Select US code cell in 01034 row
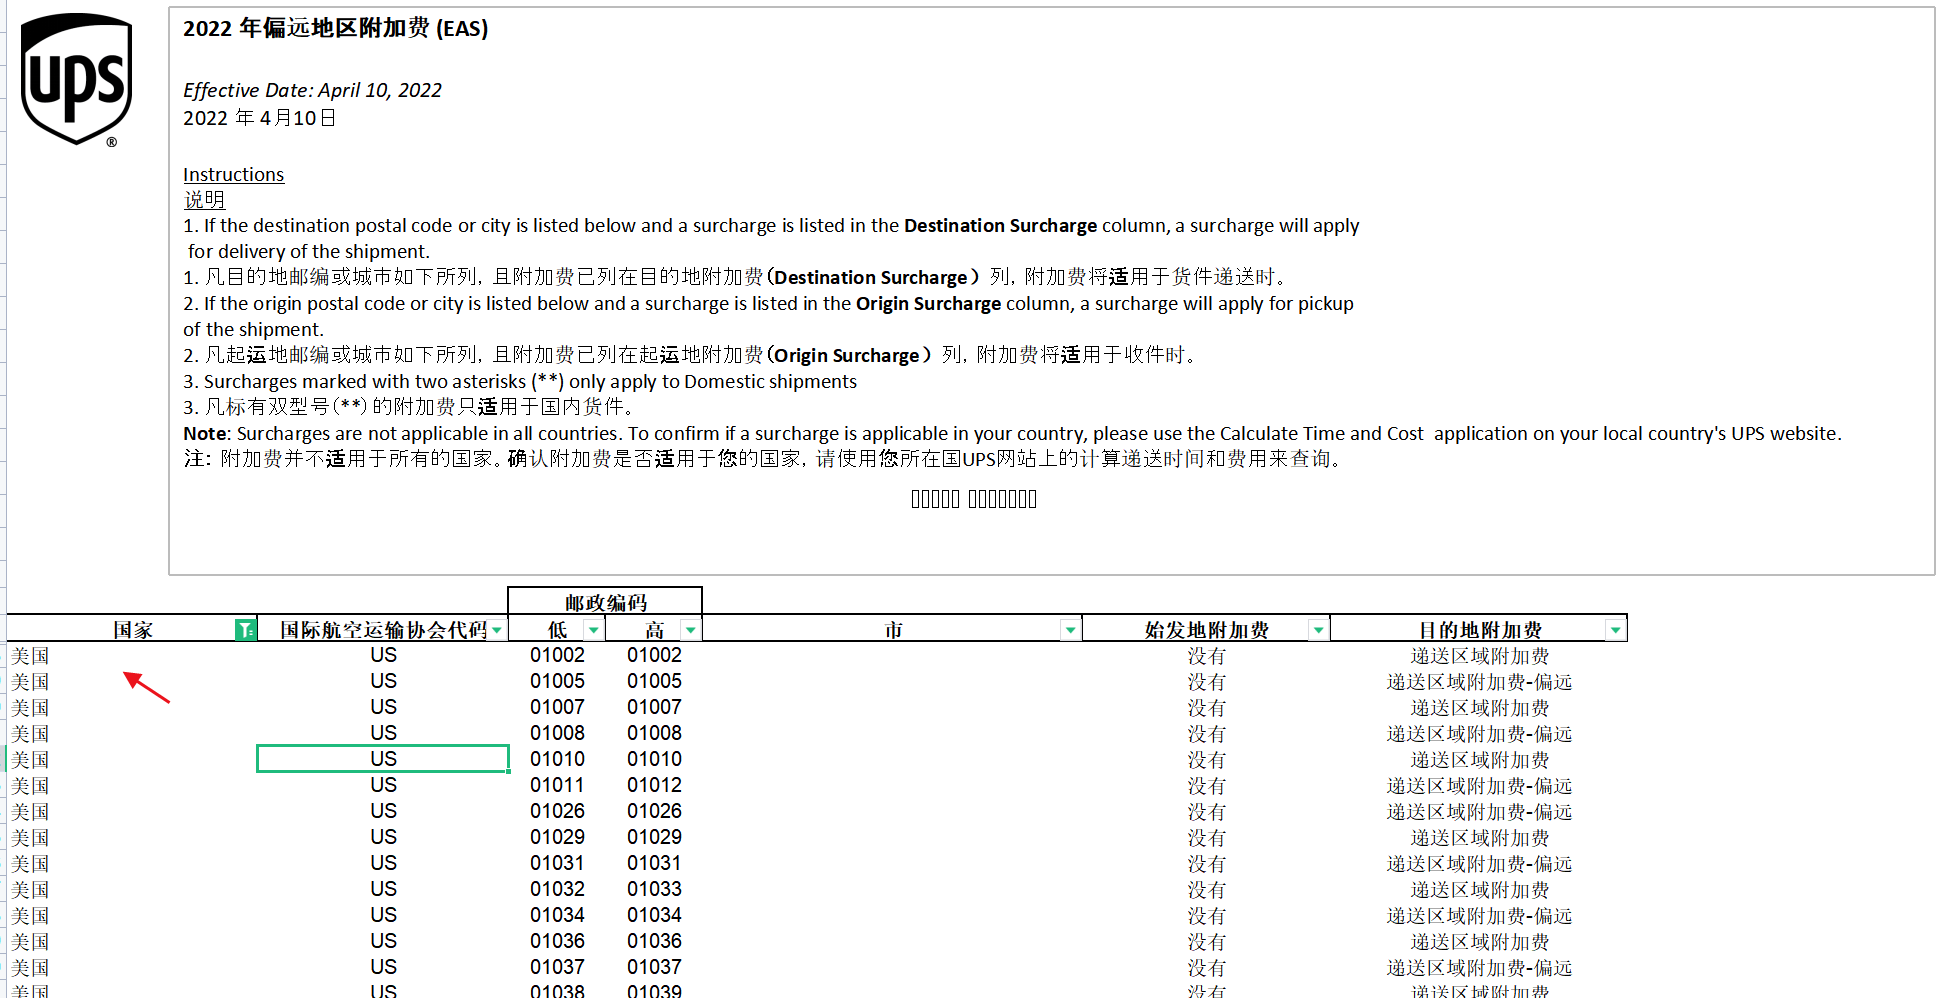The image size is (1946, 998). pyautogui.click(x=383, y=915)
